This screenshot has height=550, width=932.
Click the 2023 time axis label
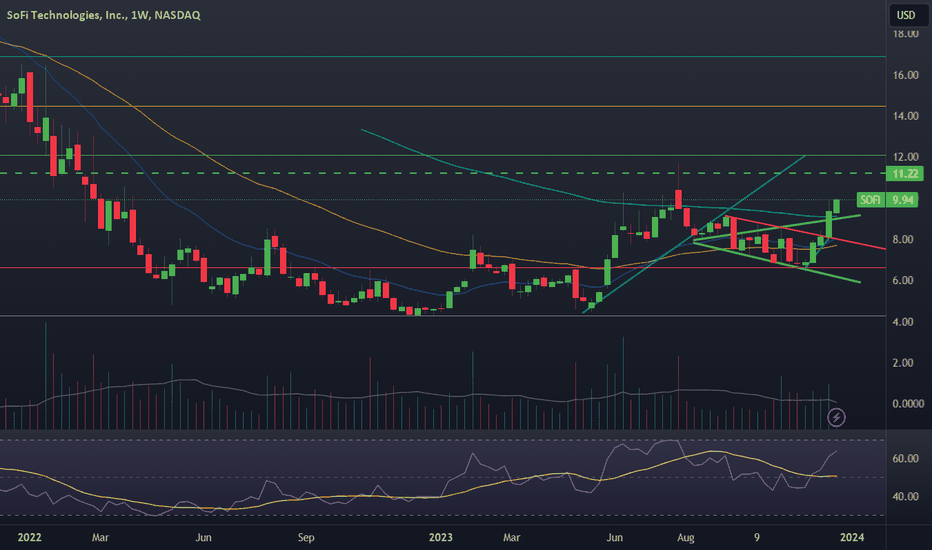pos(440,538)
